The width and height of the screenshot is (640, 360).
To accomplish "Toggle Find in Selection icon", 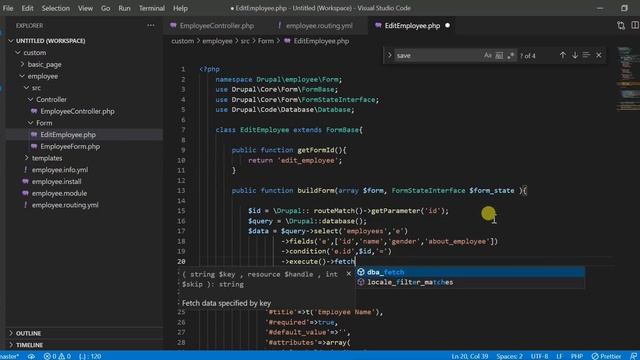I will coord(586,55).
